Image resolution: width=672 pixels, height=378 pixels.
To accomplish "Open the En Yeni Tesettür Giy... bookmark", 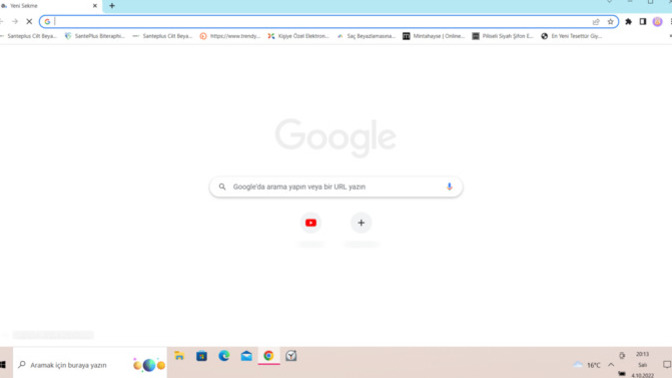I will [571, 36].
